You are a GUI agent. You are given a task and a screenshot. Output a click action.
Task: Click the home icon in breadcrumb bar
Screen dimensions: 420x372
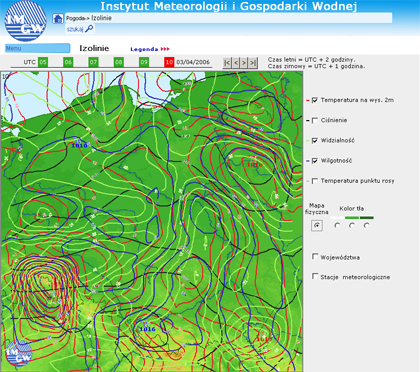pos(58,19)
